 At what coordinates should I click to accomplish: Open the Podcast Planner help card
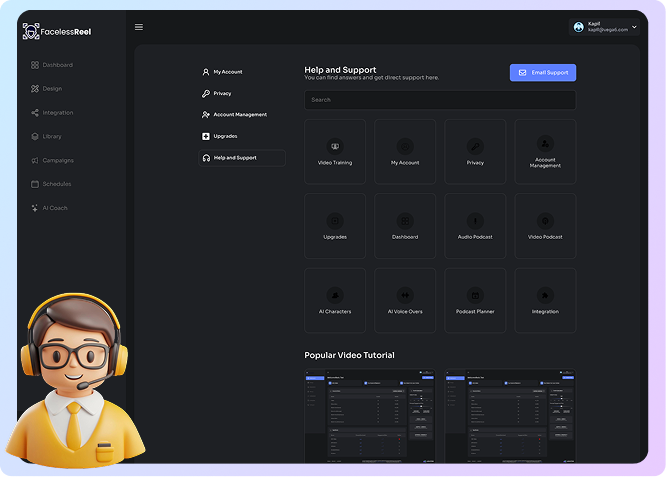tap(475, 300)
